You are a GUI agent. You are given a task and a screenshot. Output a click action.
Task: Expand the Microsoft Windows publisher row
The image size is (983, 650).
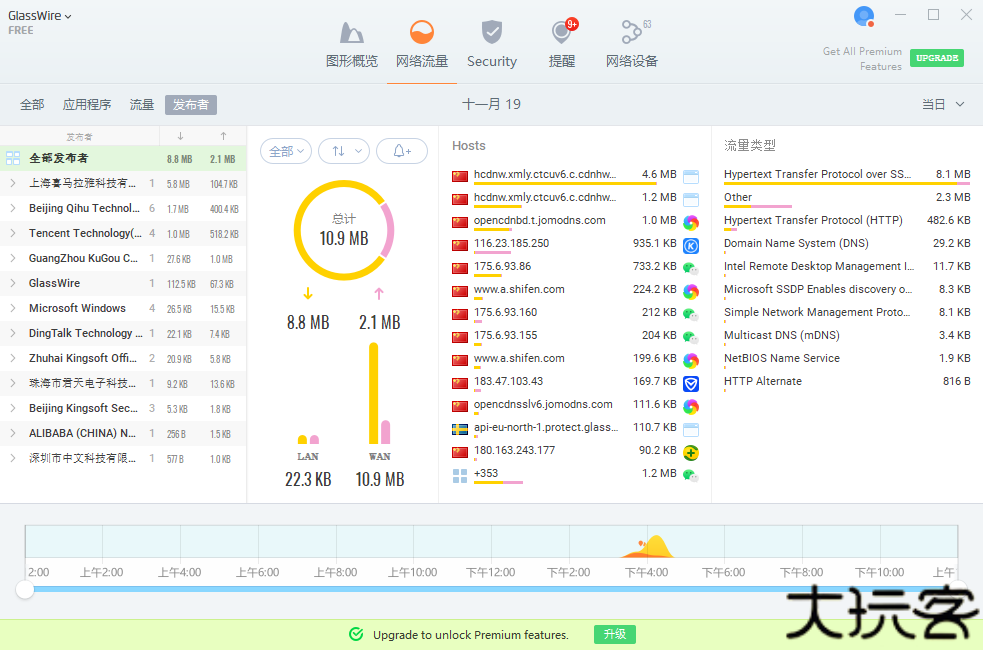click(x=13, y=308)
